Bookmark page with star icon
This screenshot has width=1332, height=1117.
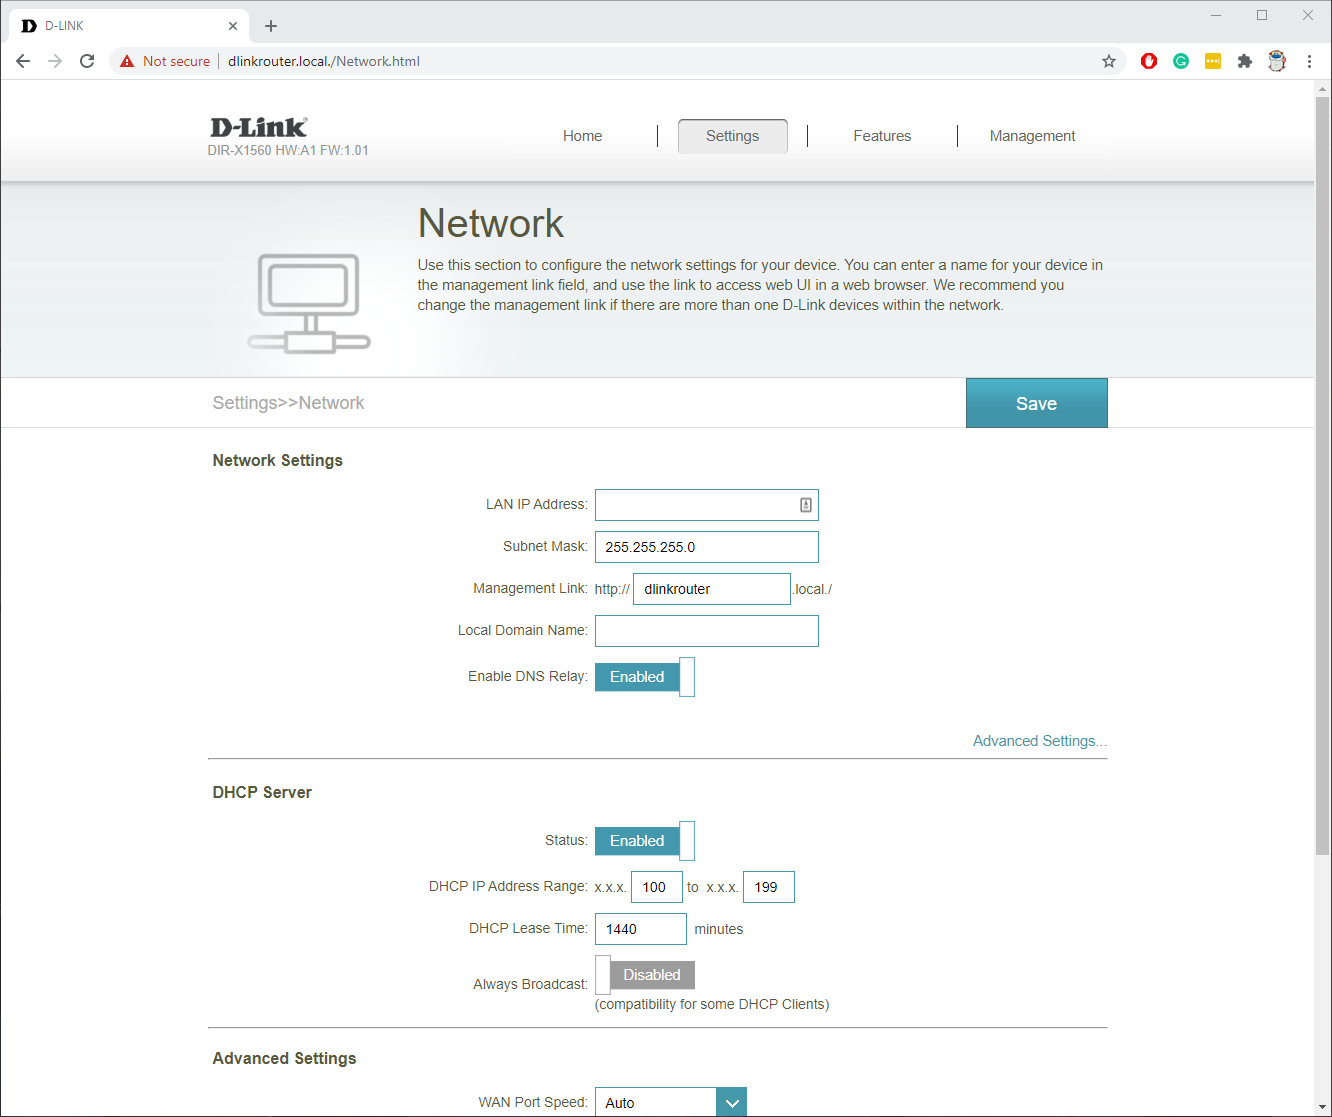(1109, 61)
